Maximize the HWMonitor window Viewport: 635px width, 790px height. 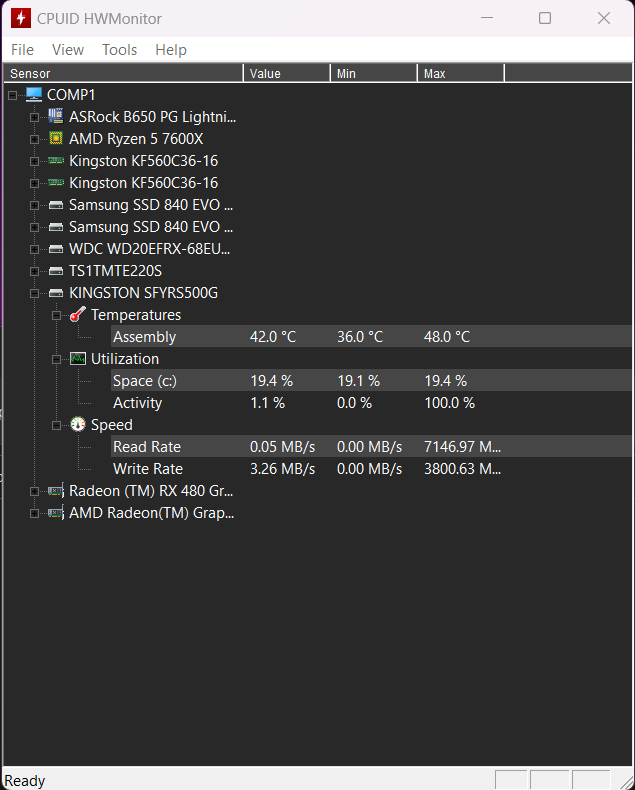click(545, 19)
